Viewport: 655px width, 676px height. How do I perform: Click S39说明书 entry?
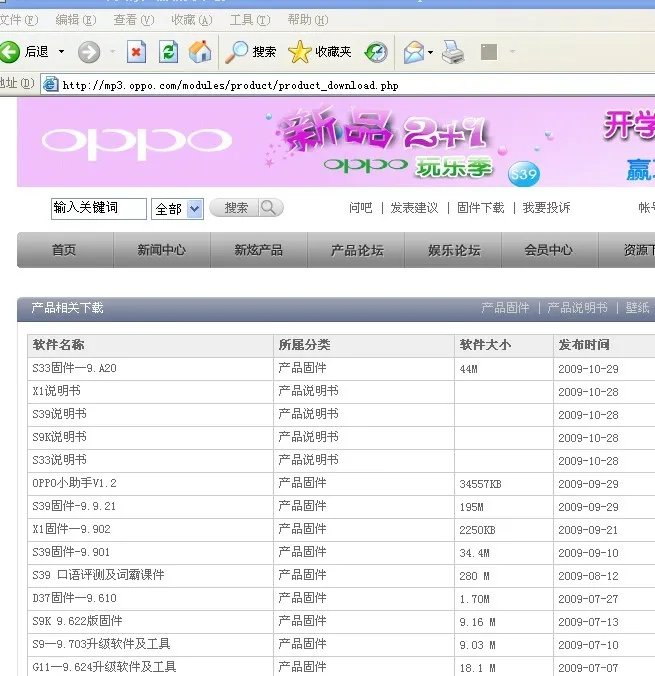[x=60, y=414]
